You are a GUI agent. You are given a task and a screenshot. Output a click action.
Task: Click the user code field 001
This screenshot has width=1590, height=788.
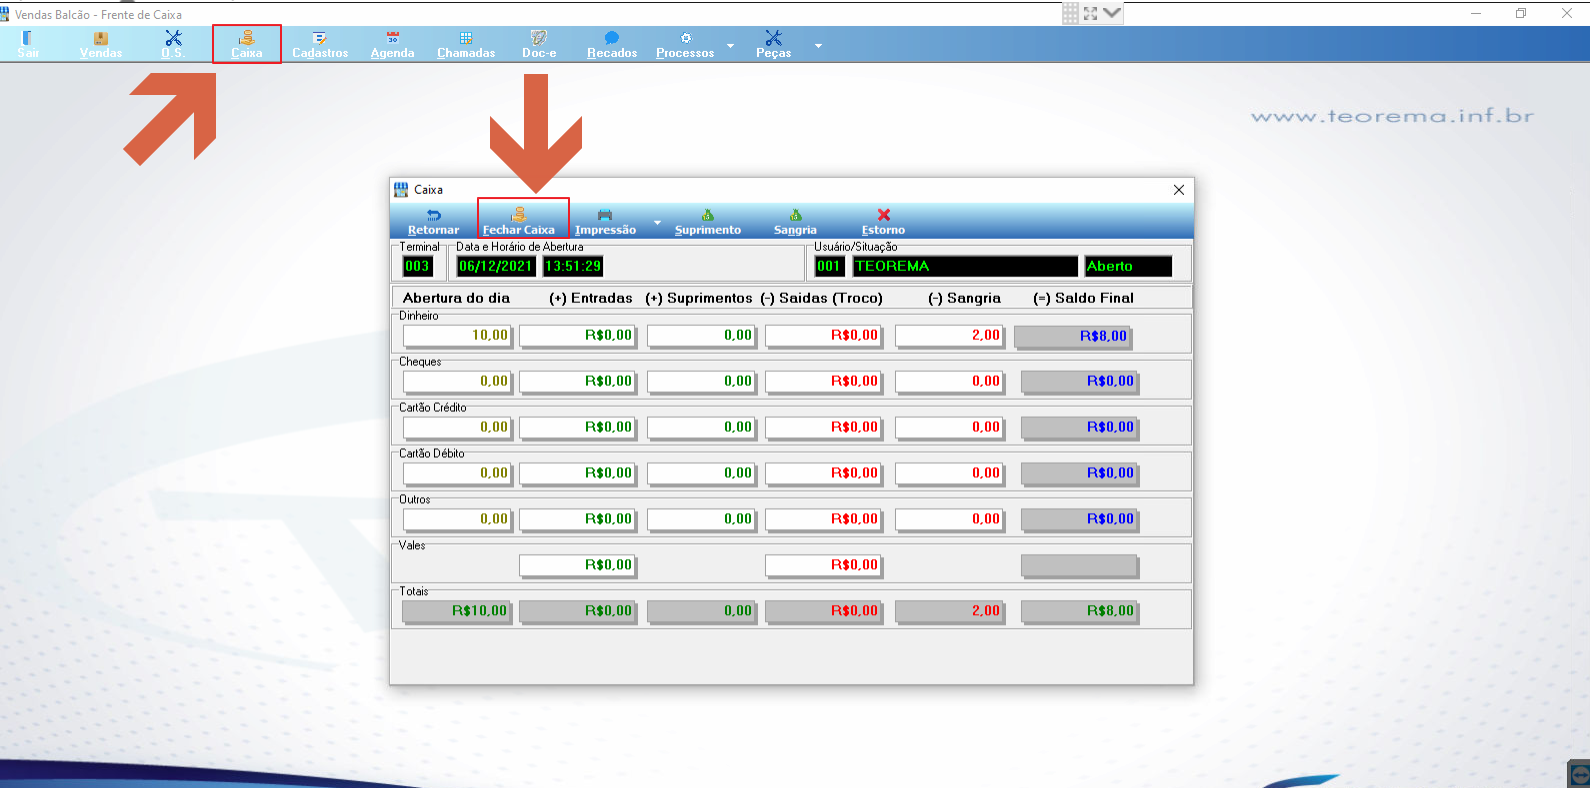[x=829, y=266]
